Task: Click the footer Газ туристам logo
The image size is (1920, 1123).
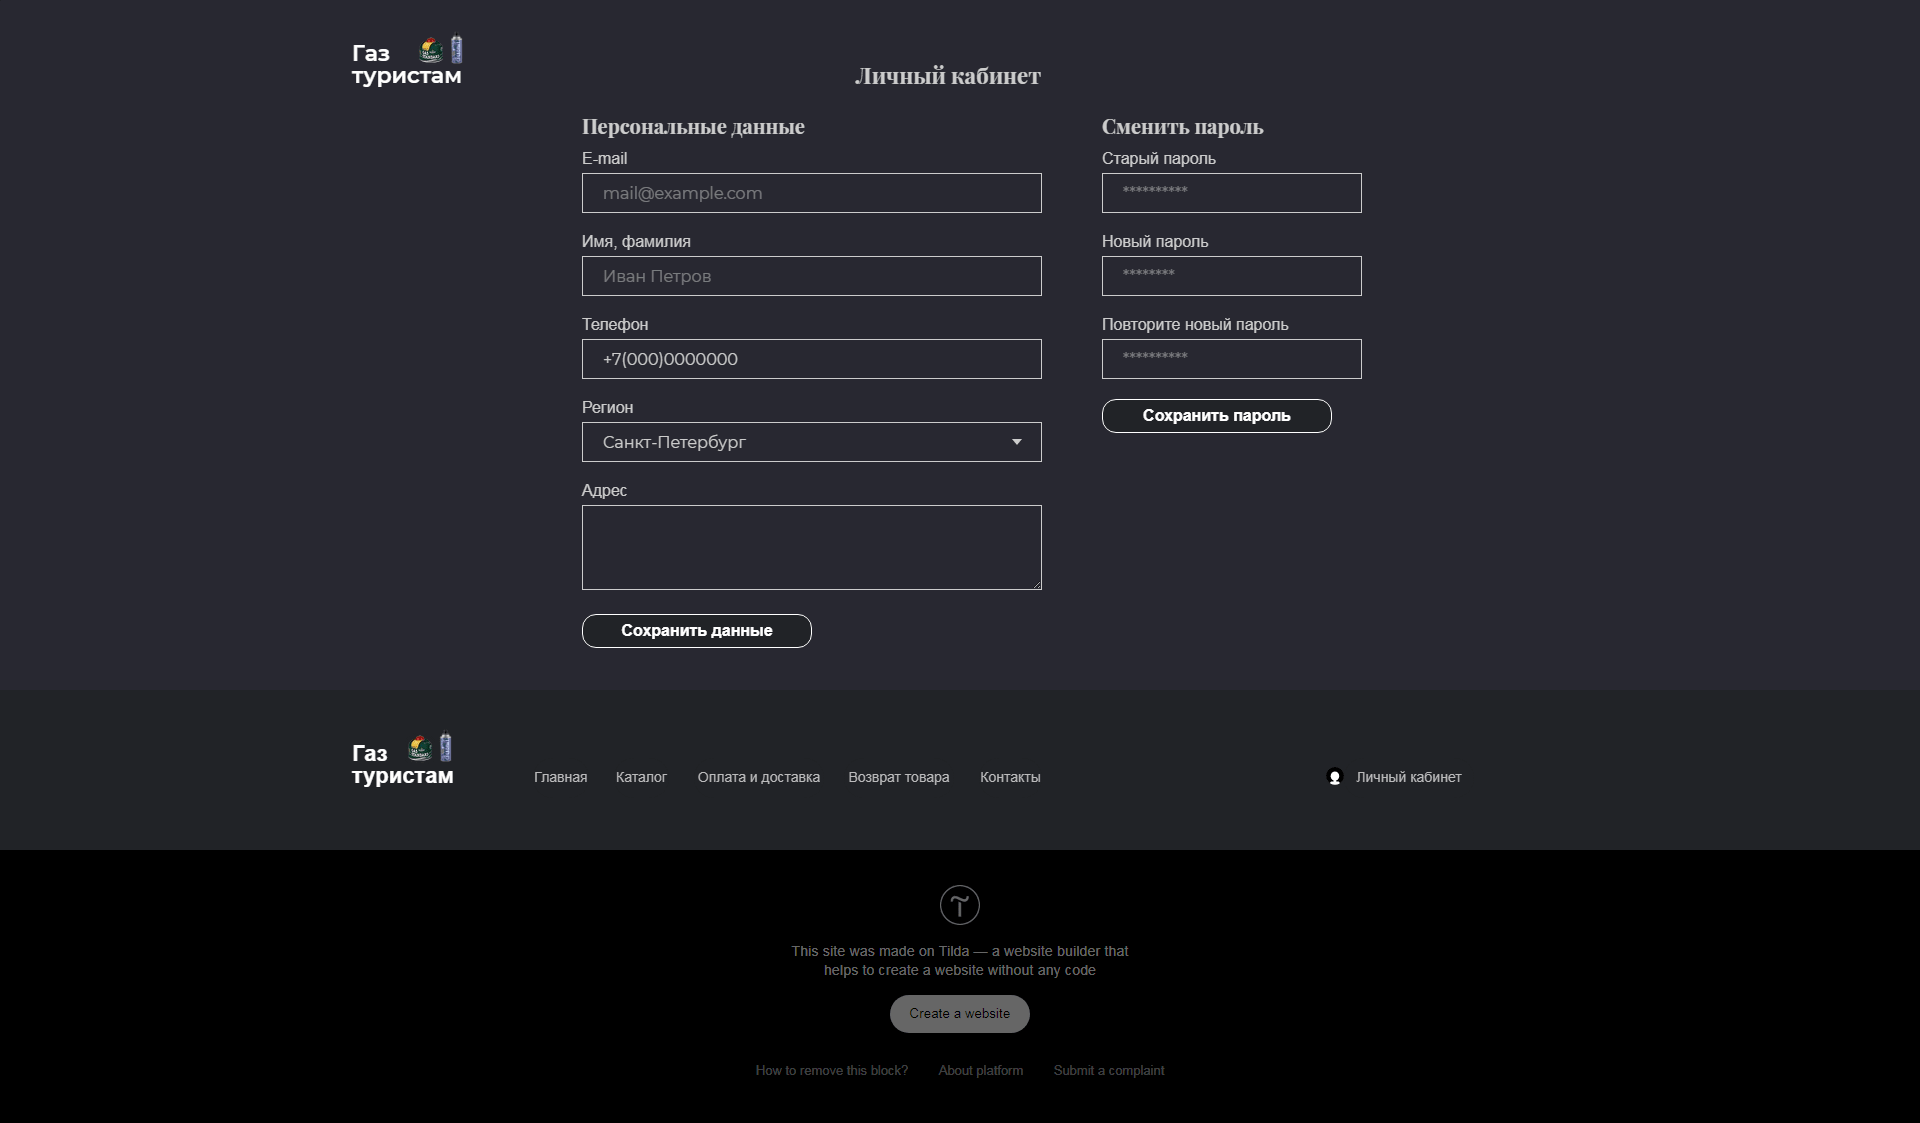Action: click(x=402, y=762)
